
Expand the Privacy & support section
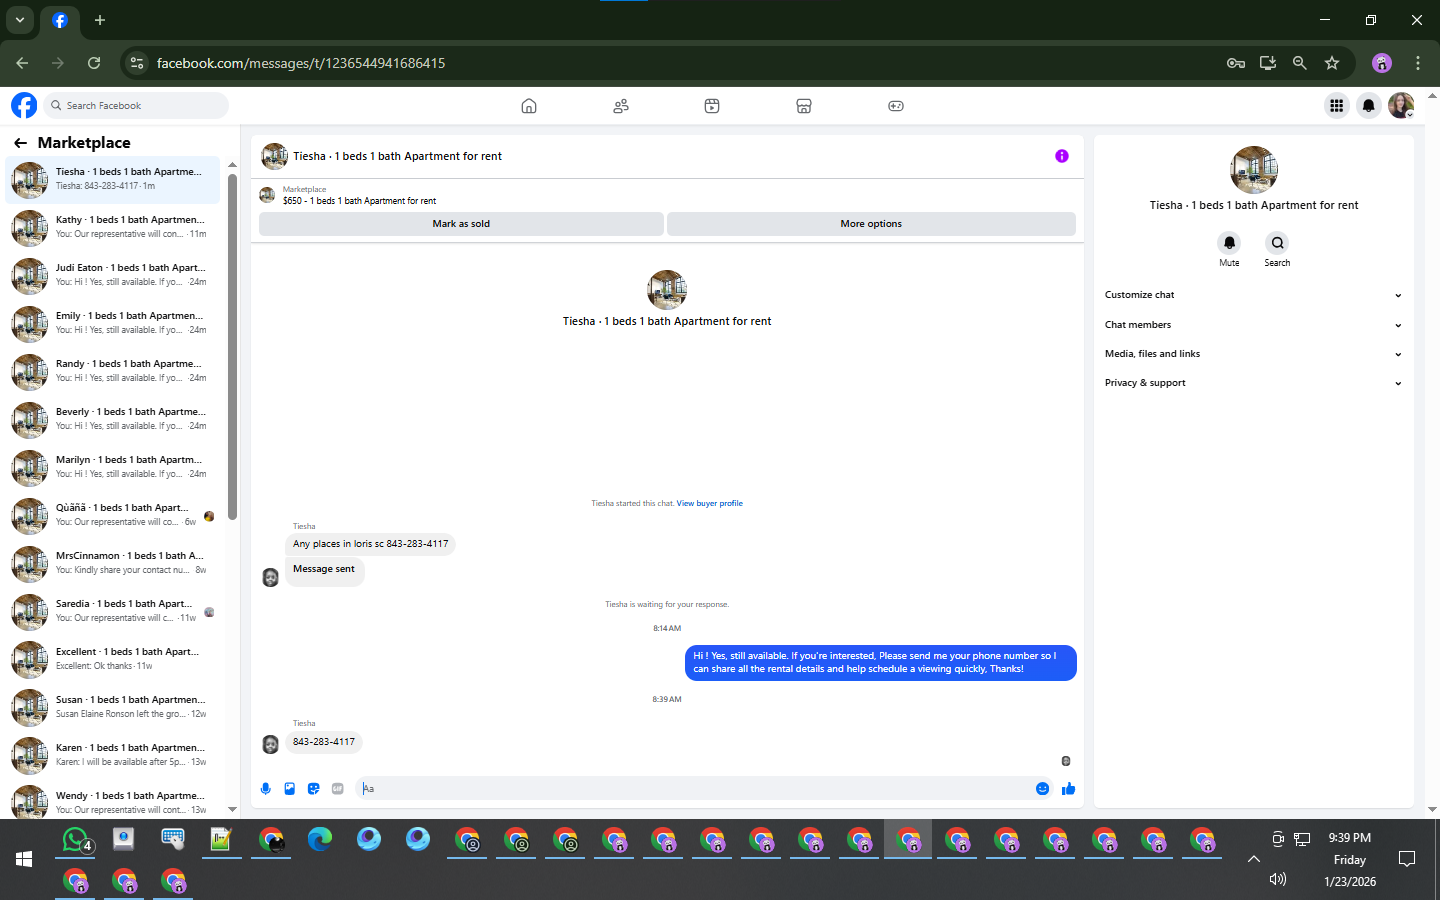point(1253,383)
